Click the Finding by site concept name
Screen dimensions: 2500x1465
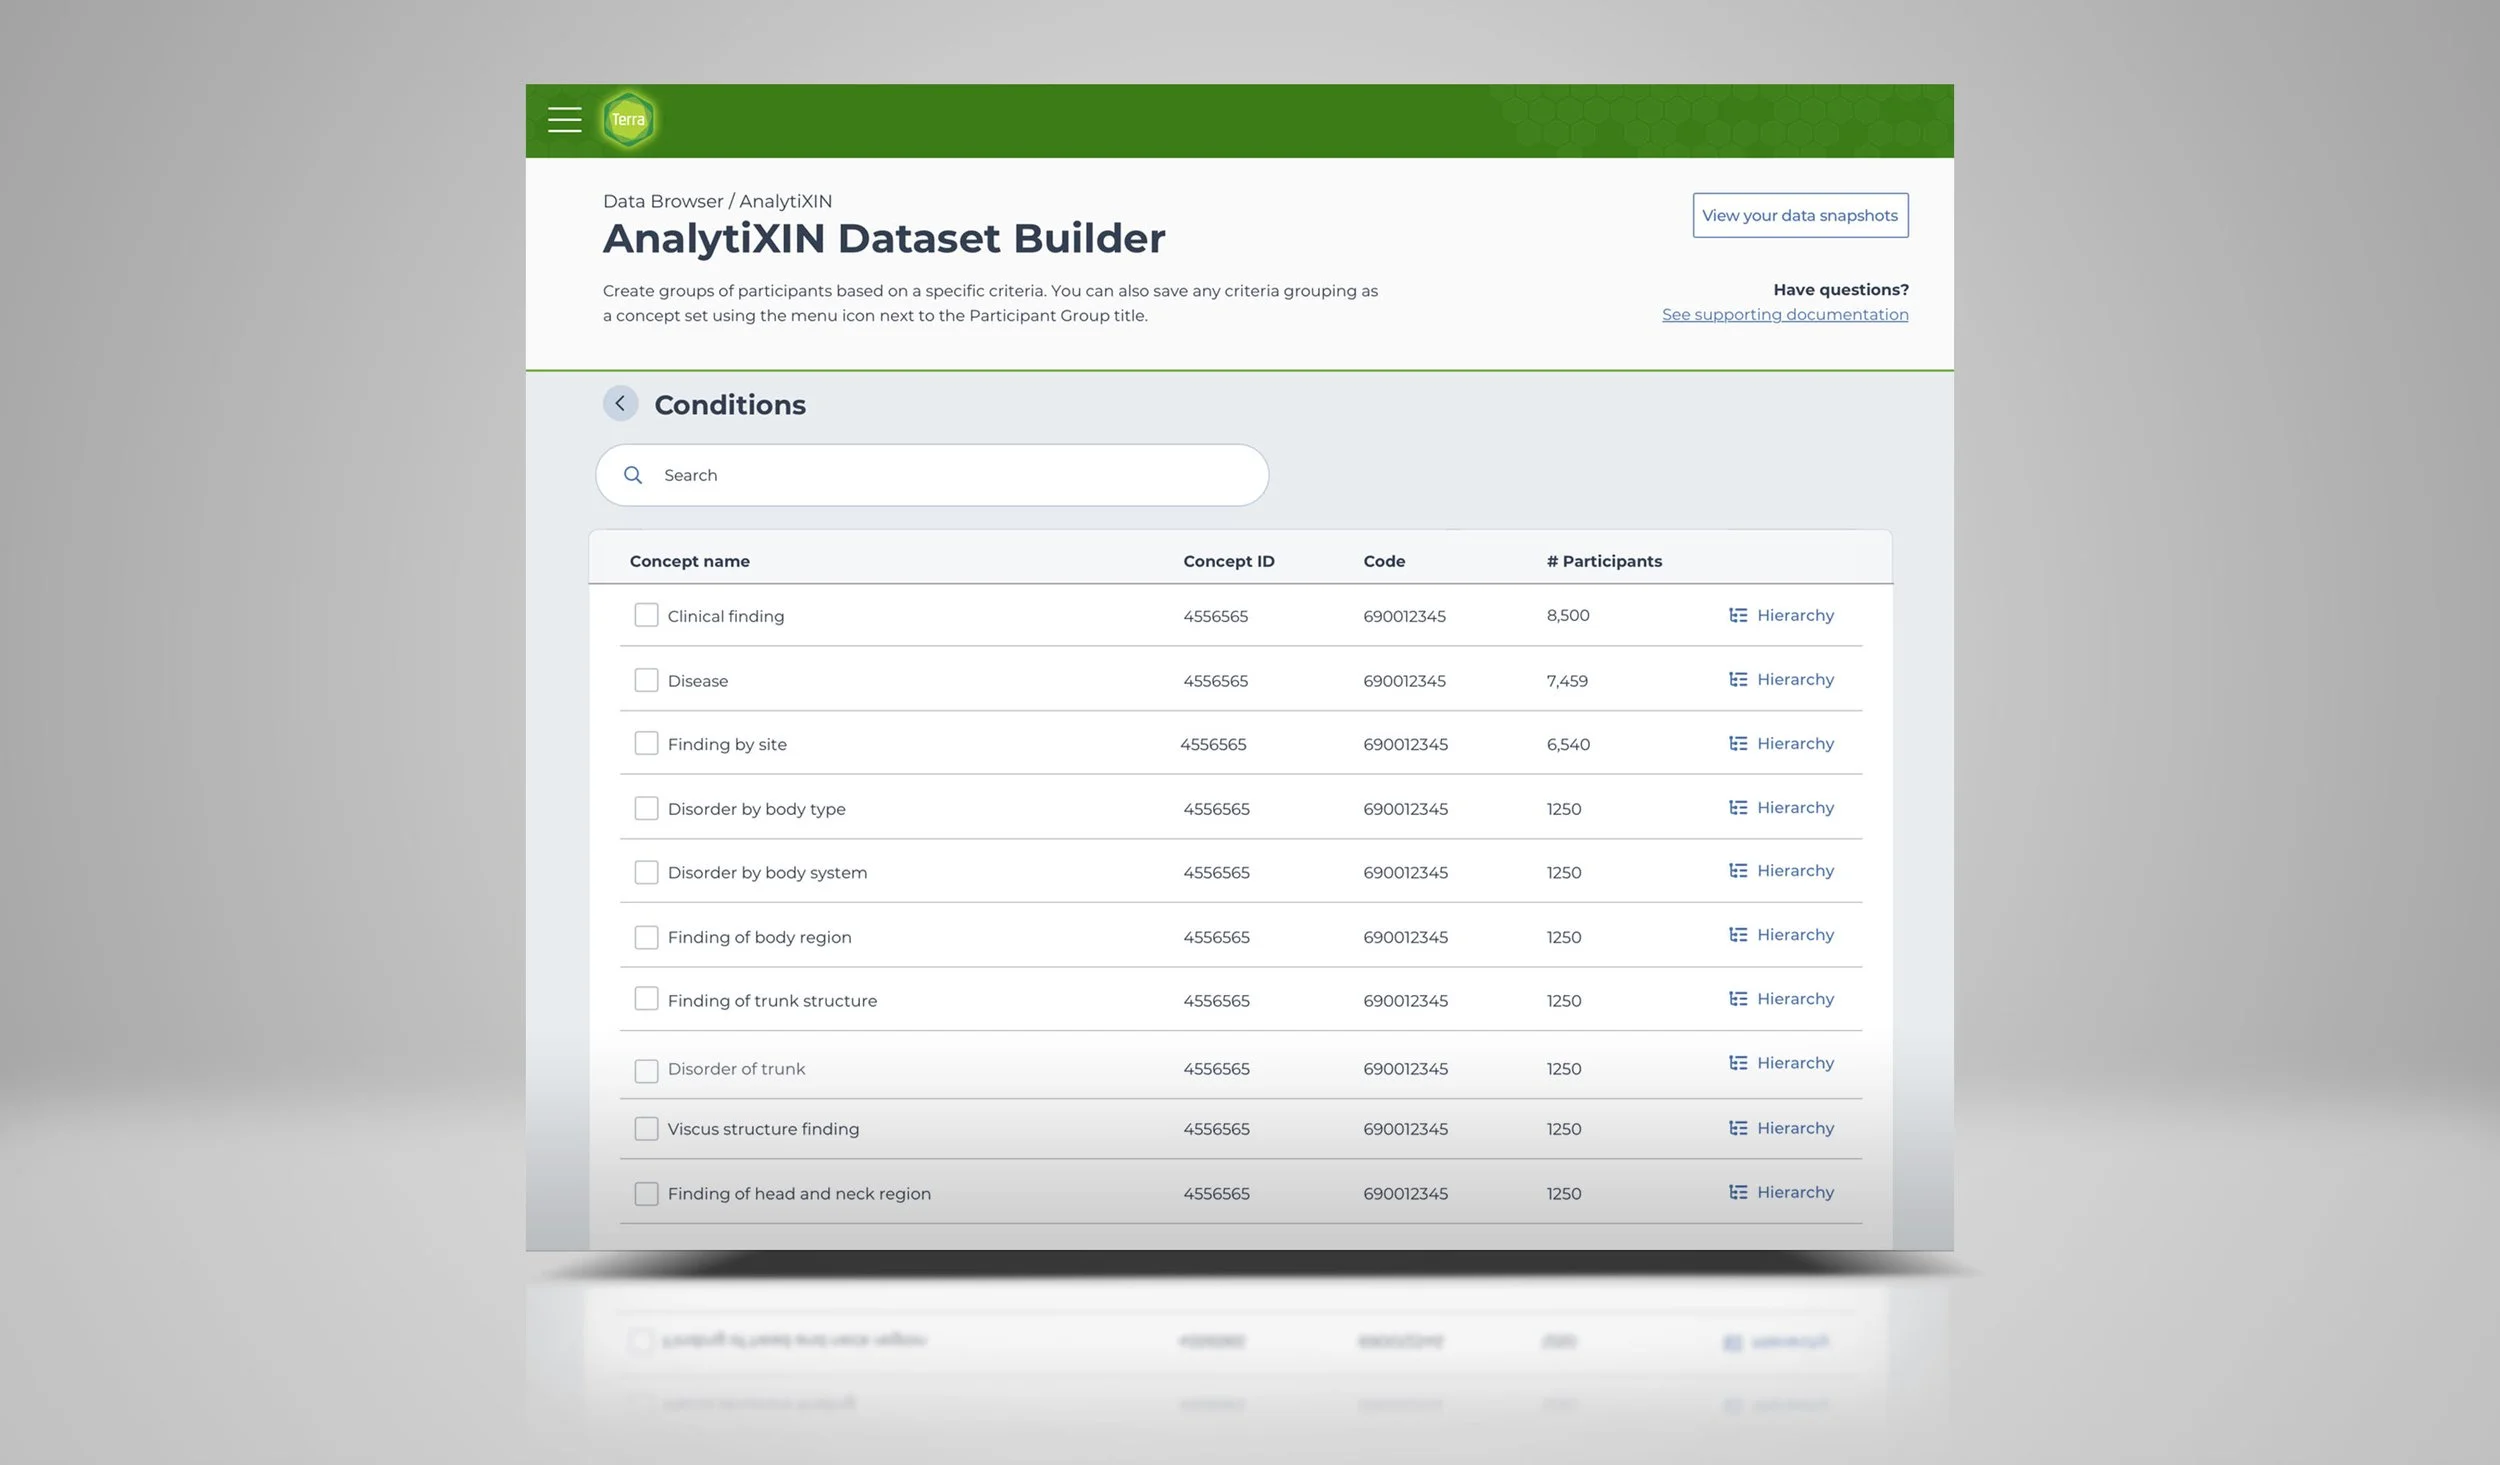(x=727, y=745)
